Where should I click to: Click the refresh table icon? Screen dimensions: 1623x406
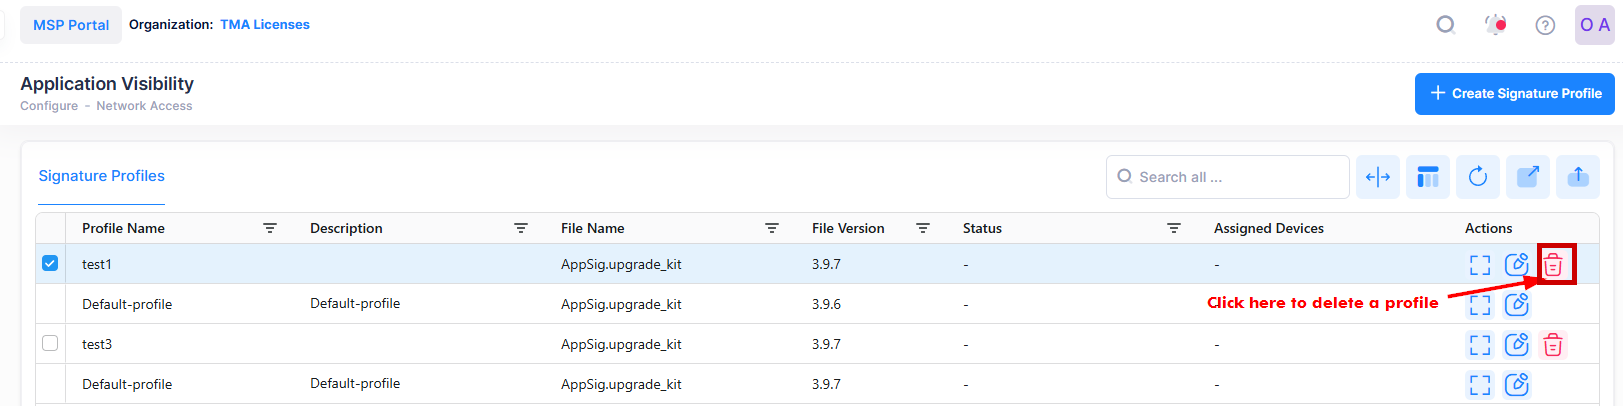click(1477, 177)
